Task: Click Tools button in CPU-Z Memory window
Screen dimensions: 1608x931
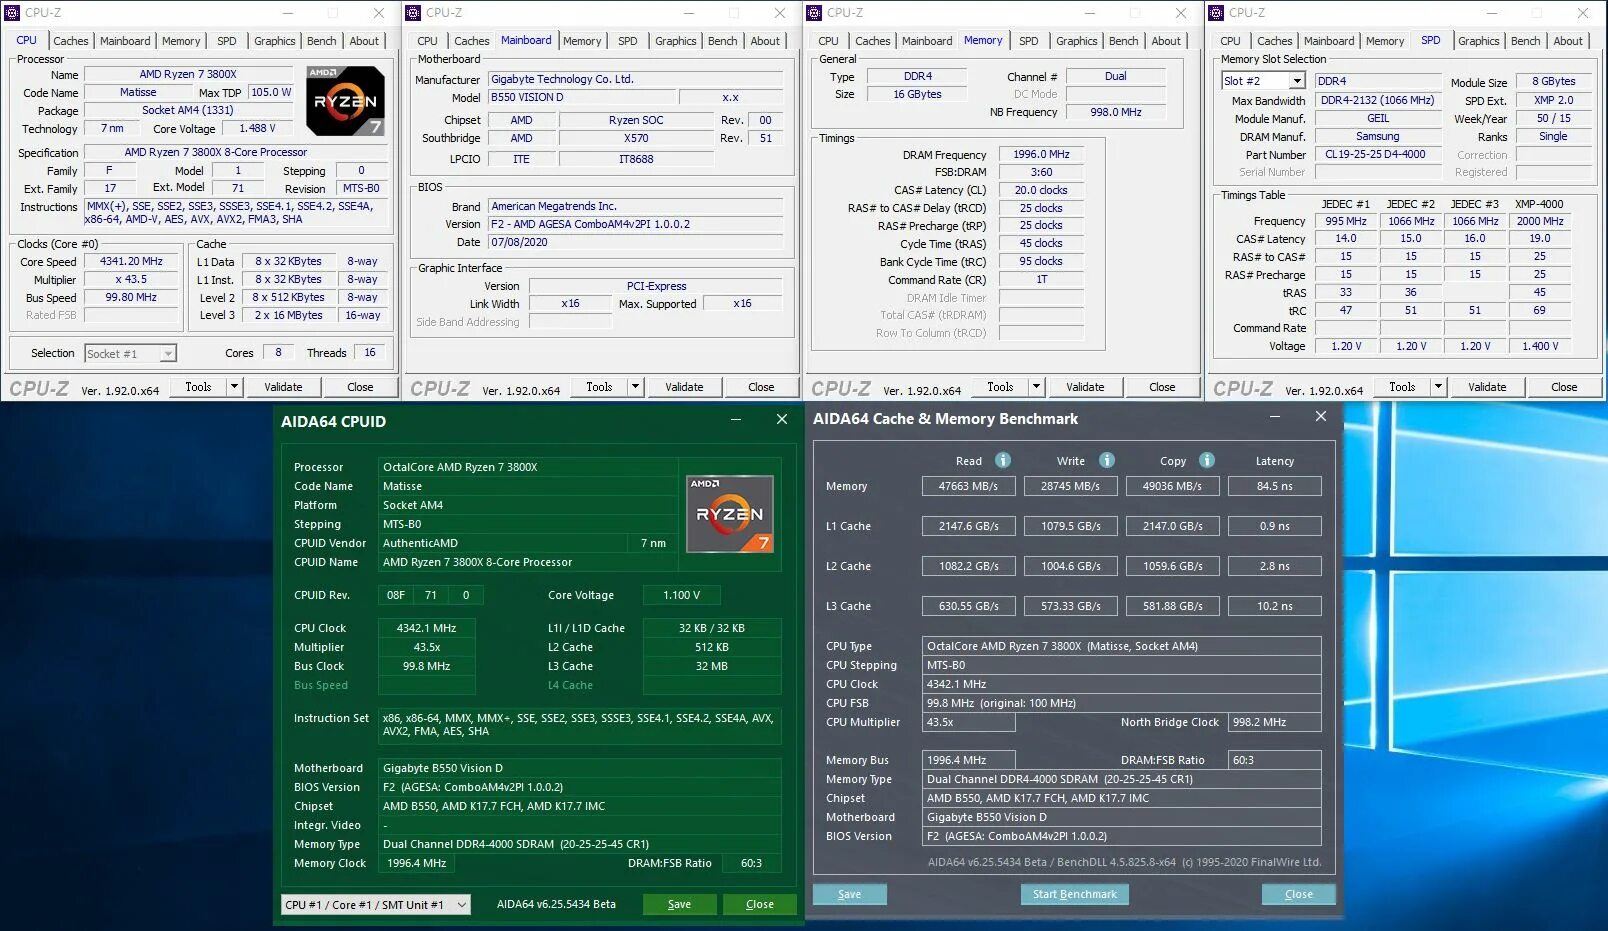Action: [x=1000, y=387]
